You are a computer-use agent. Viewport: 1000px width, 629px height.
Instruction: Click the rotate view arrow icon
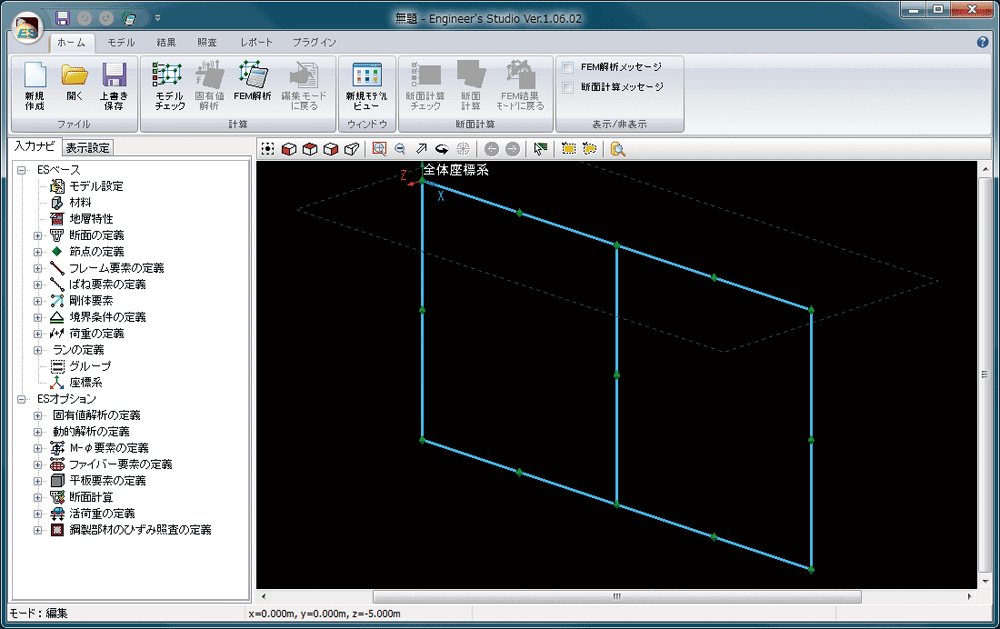click(440, 149)
